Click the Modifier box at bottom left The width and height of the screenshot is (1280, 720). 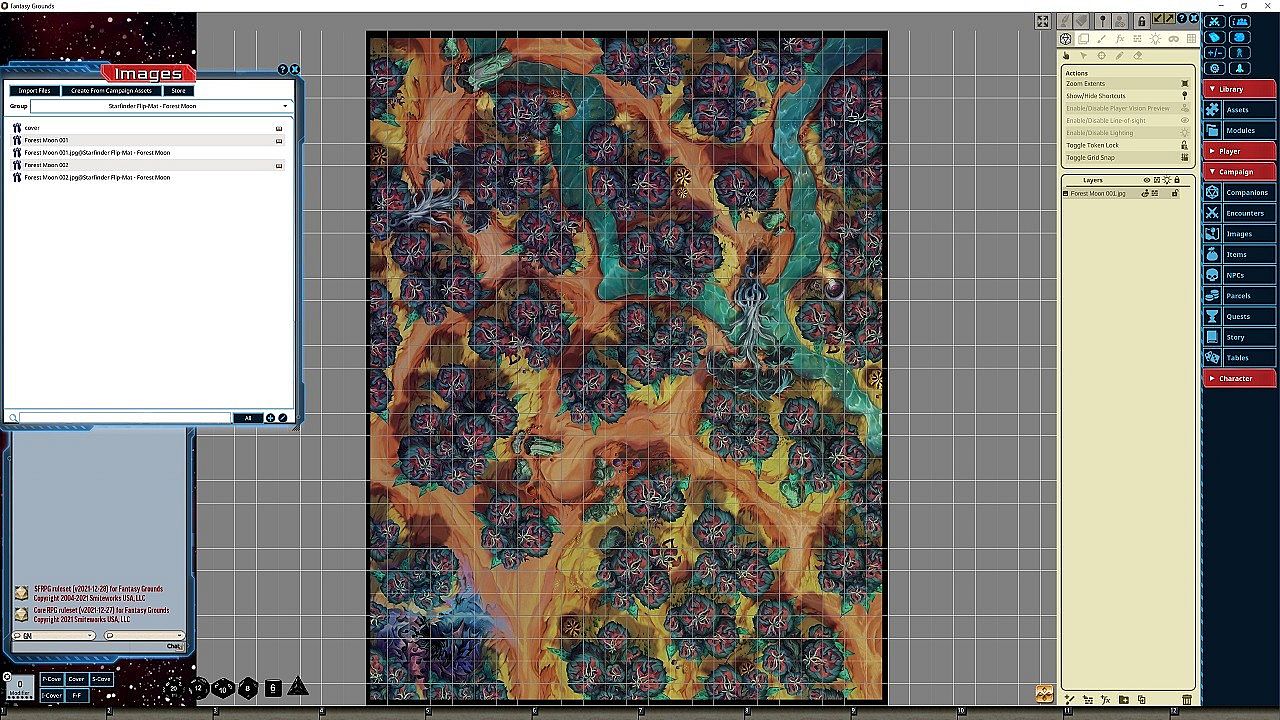[19, 686]
